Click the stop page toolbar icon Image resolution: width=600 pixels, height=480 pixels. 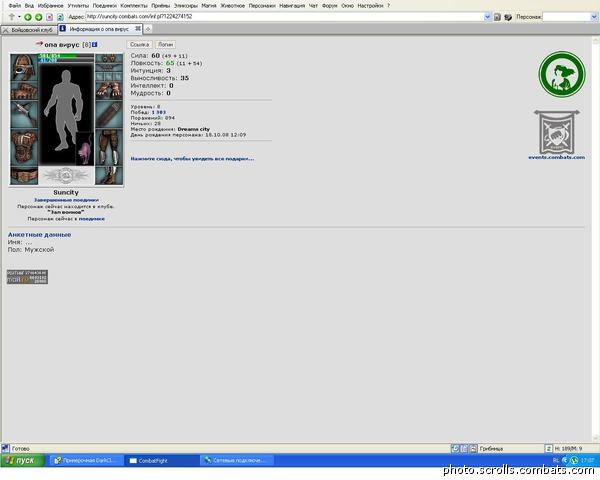[49, 17]
